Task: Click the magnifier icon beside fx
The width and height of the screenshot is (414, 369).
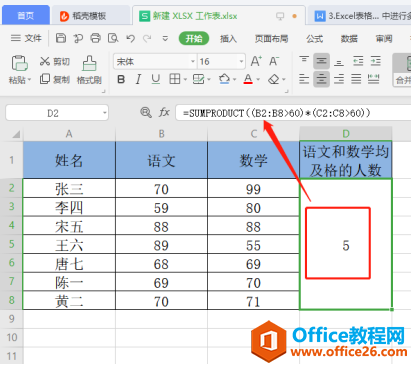Action: [x=146, y=112]
